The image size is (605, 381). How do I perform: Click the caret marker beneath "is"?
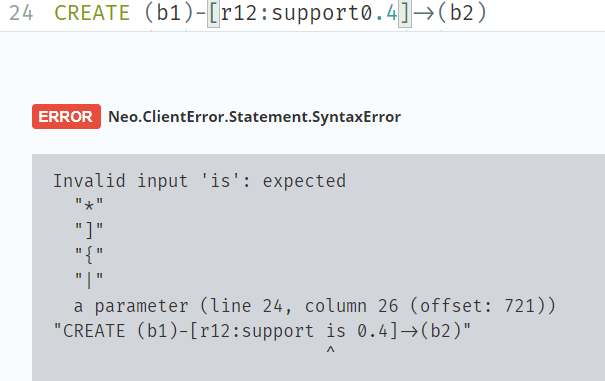coord(330,350)
